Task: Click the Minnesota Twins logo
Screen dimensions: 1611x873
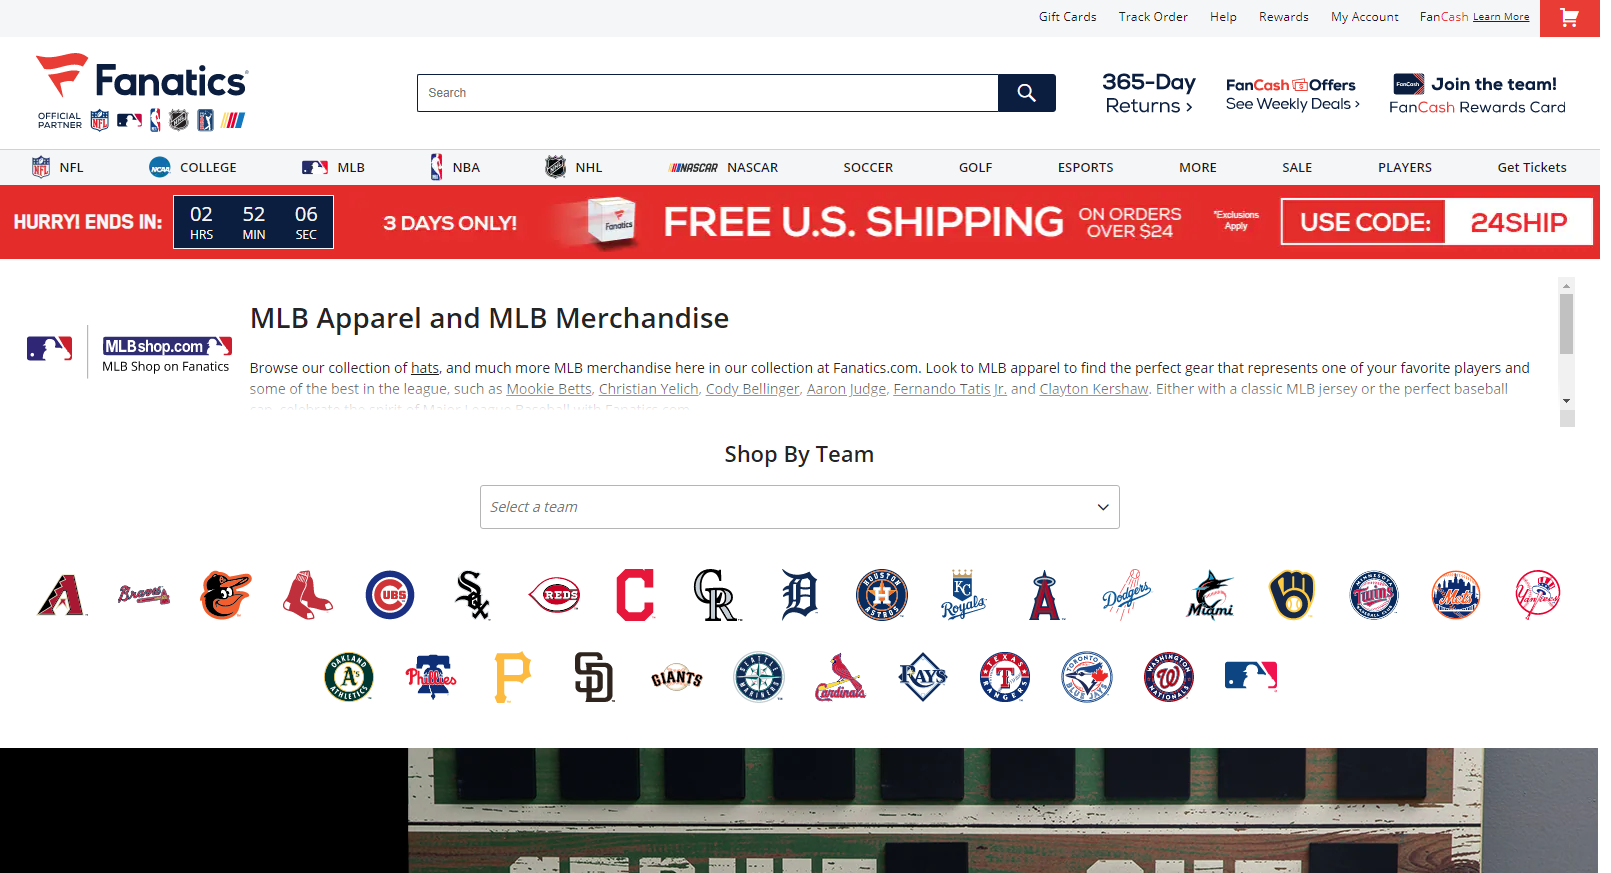Action: pos(1374,595)
